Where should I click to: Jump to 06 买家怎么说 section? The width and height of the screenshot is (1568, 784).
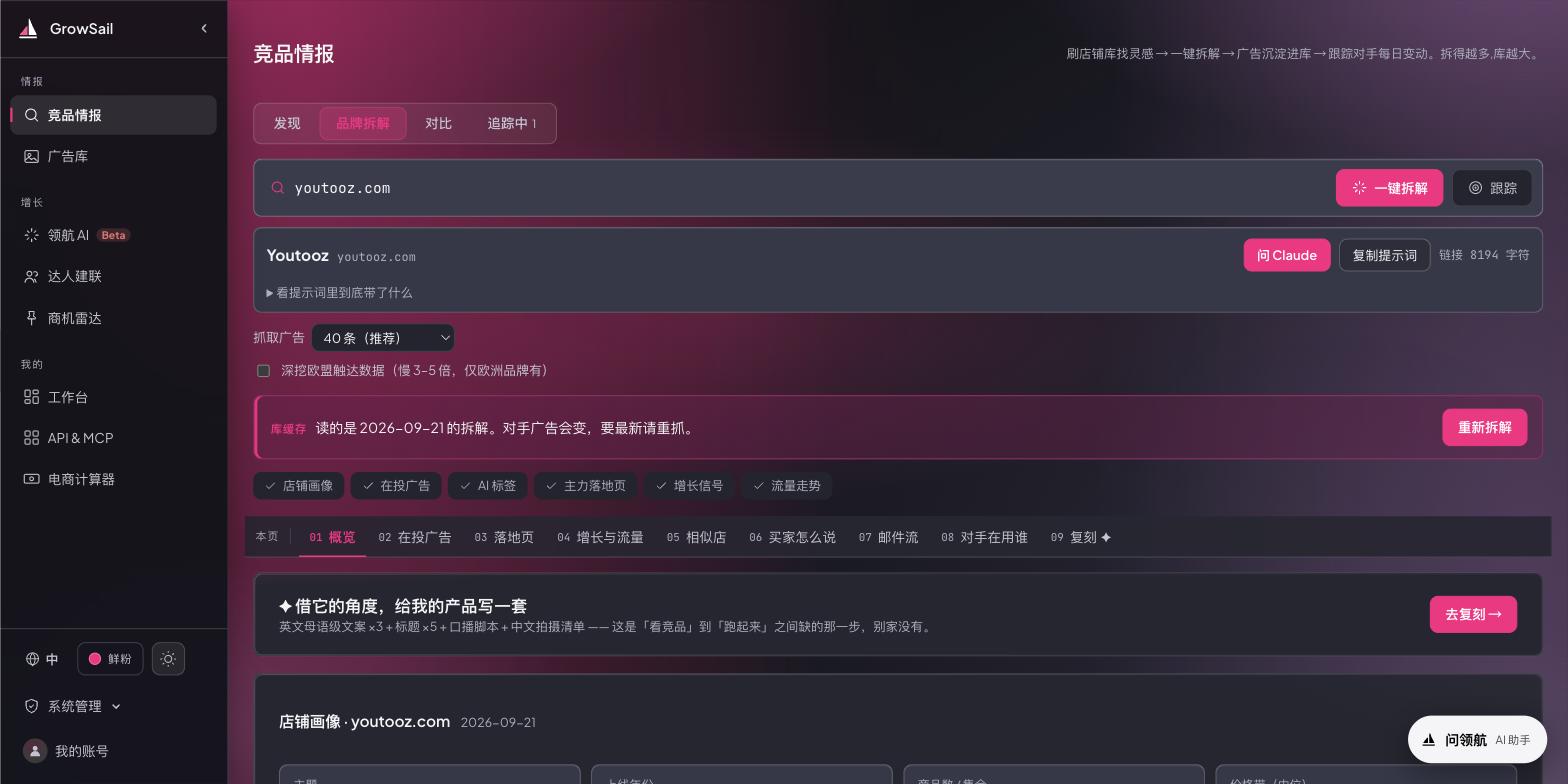click(793, 537)
